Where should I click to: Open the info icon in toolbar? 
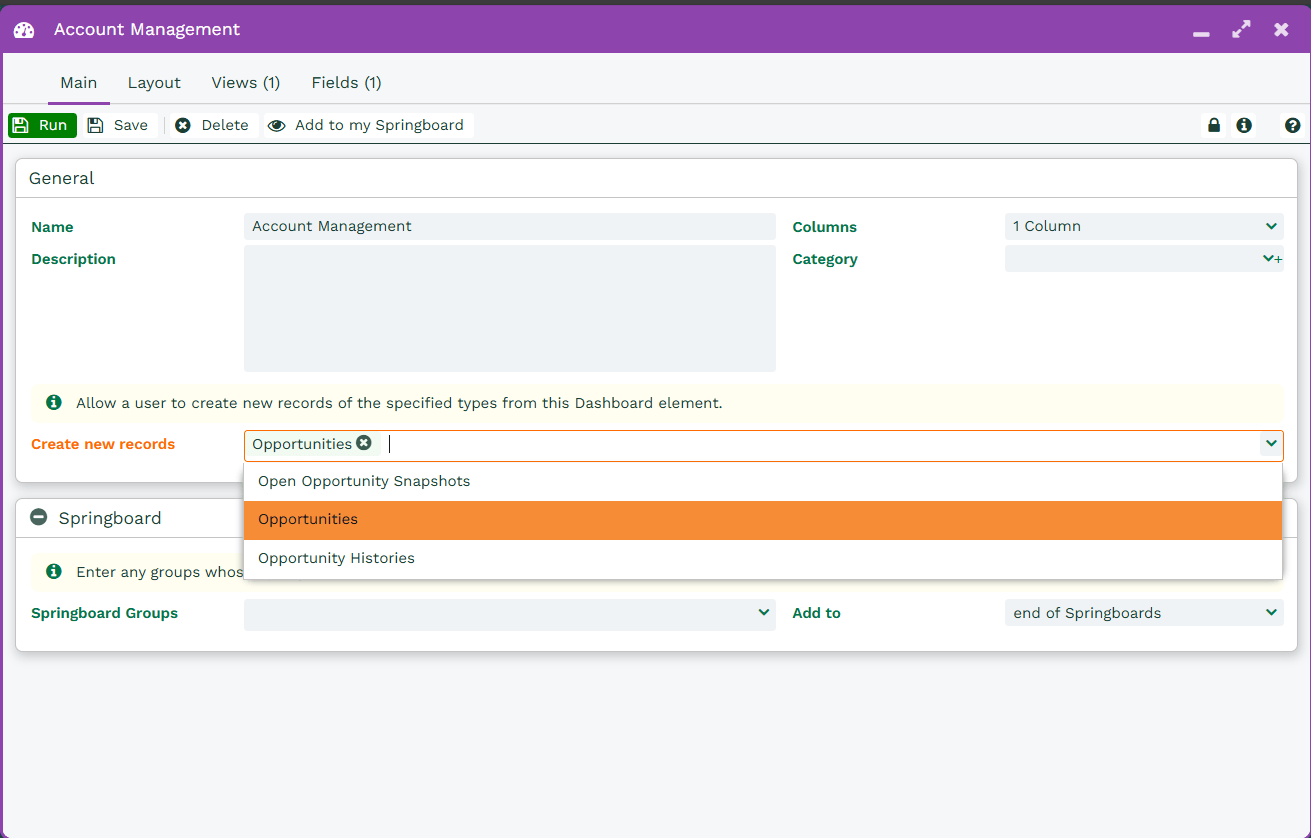pyautogui.click(x=1244, y=125)
